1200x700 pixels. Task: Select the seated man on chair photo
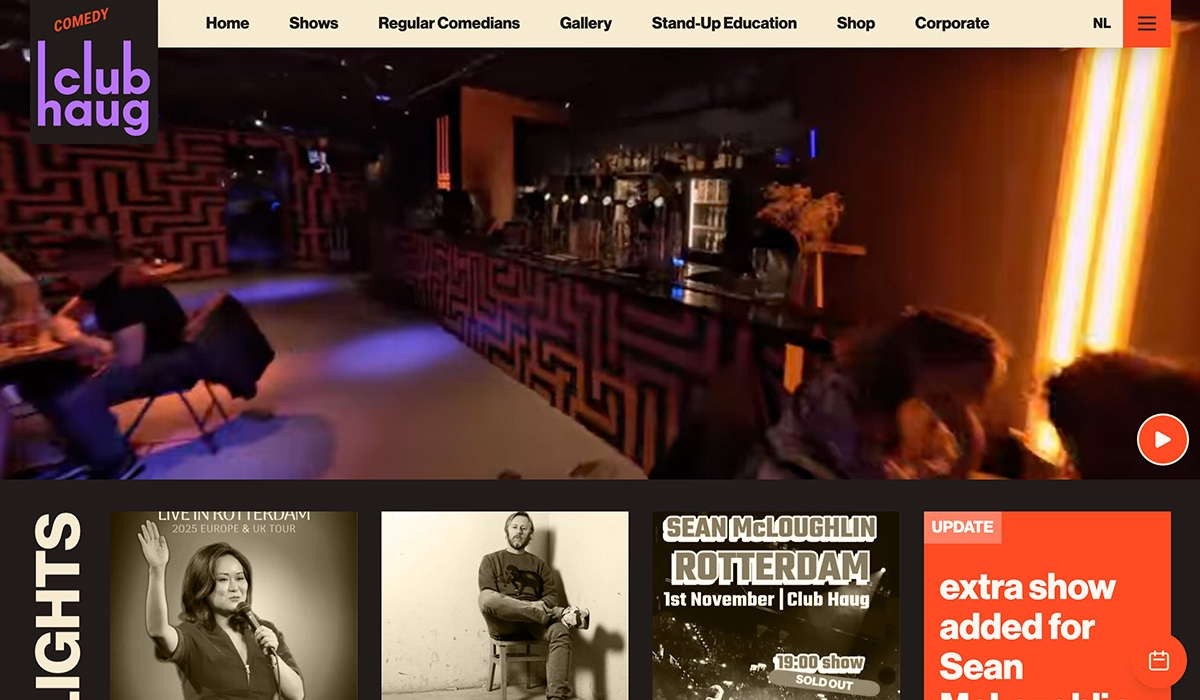[x=504, y=605]
